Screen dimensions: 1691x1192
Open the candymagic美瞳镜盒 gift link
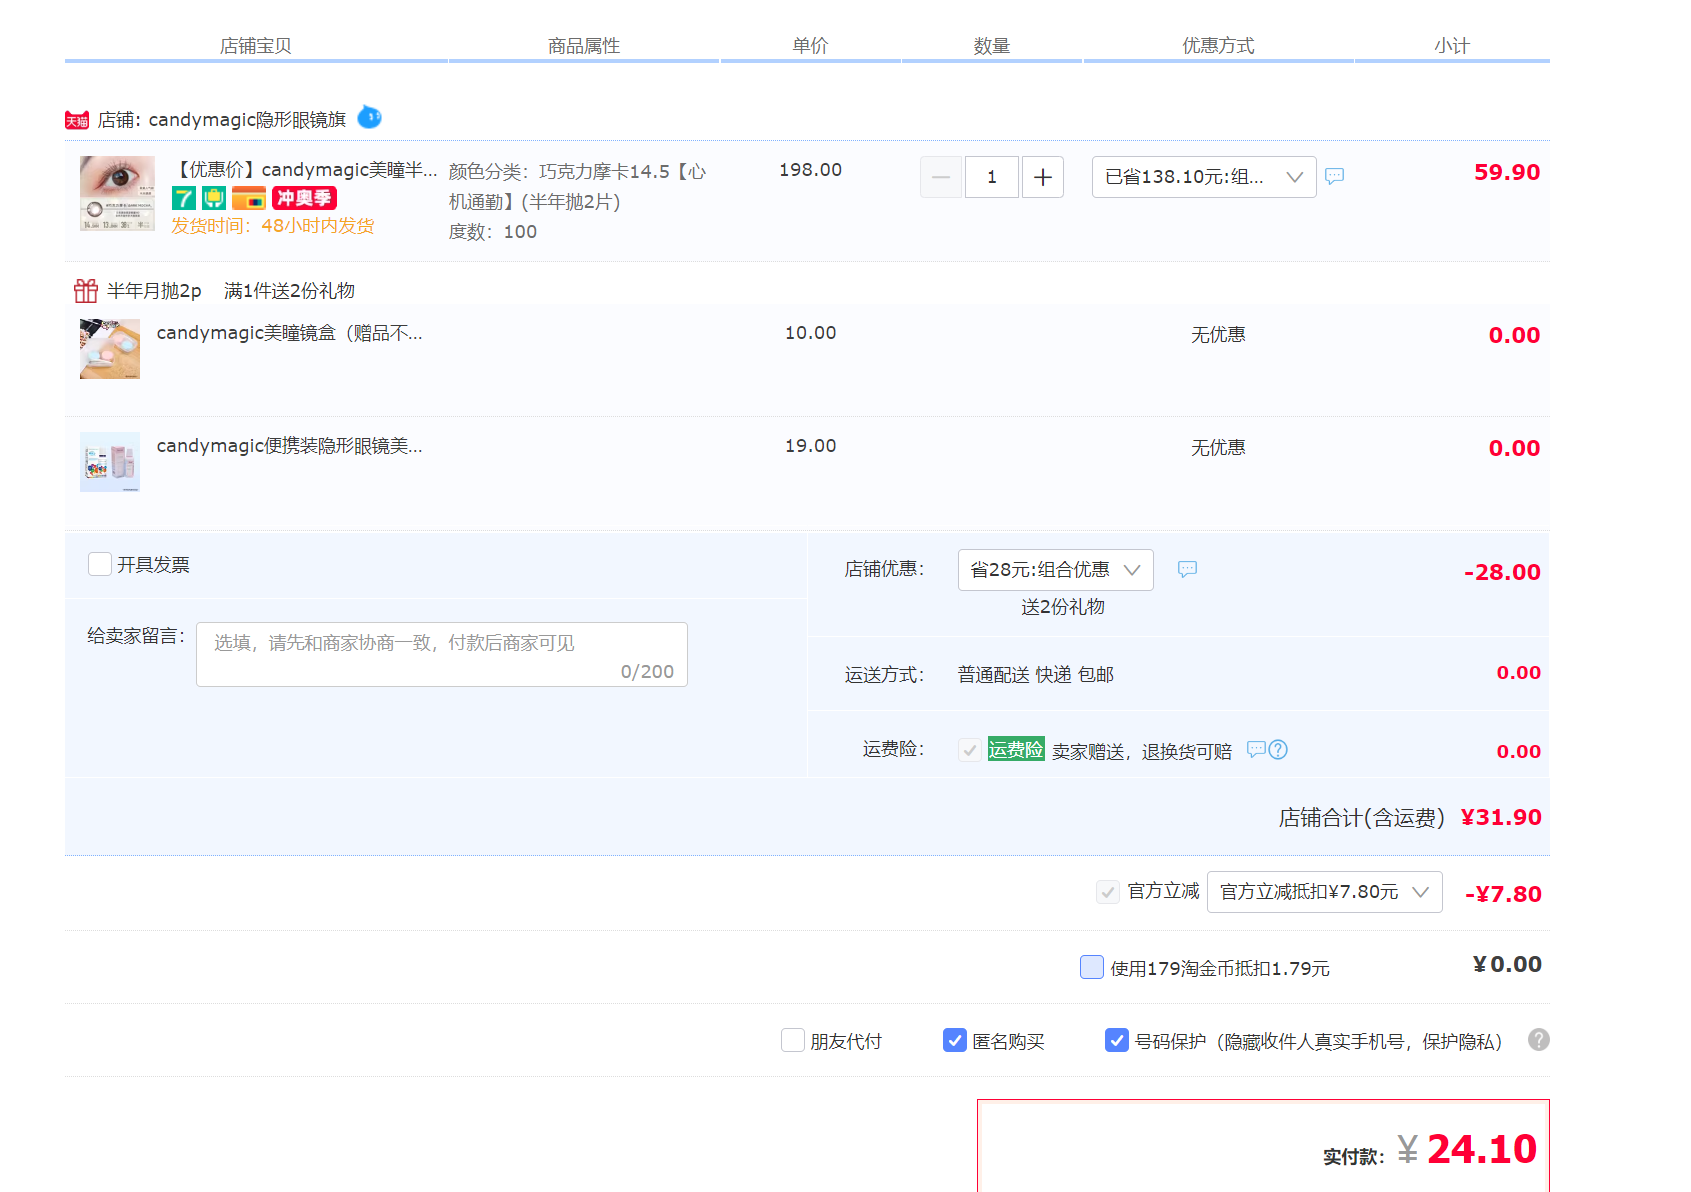[290, 333]
